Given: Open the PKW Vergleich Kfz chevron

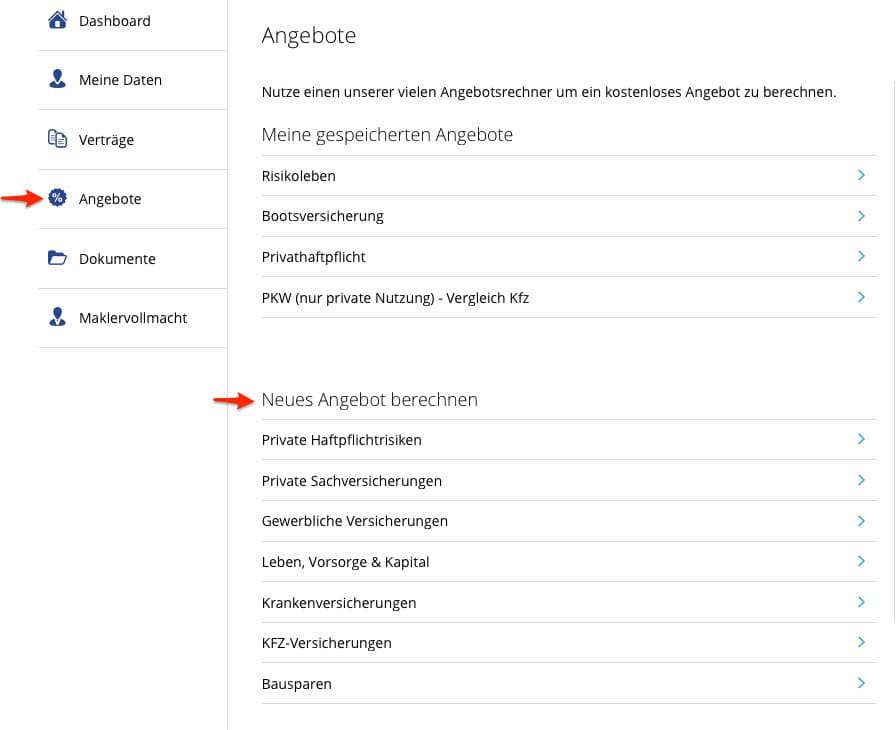Looking at the screenshot, I should [x=861, y=297].
